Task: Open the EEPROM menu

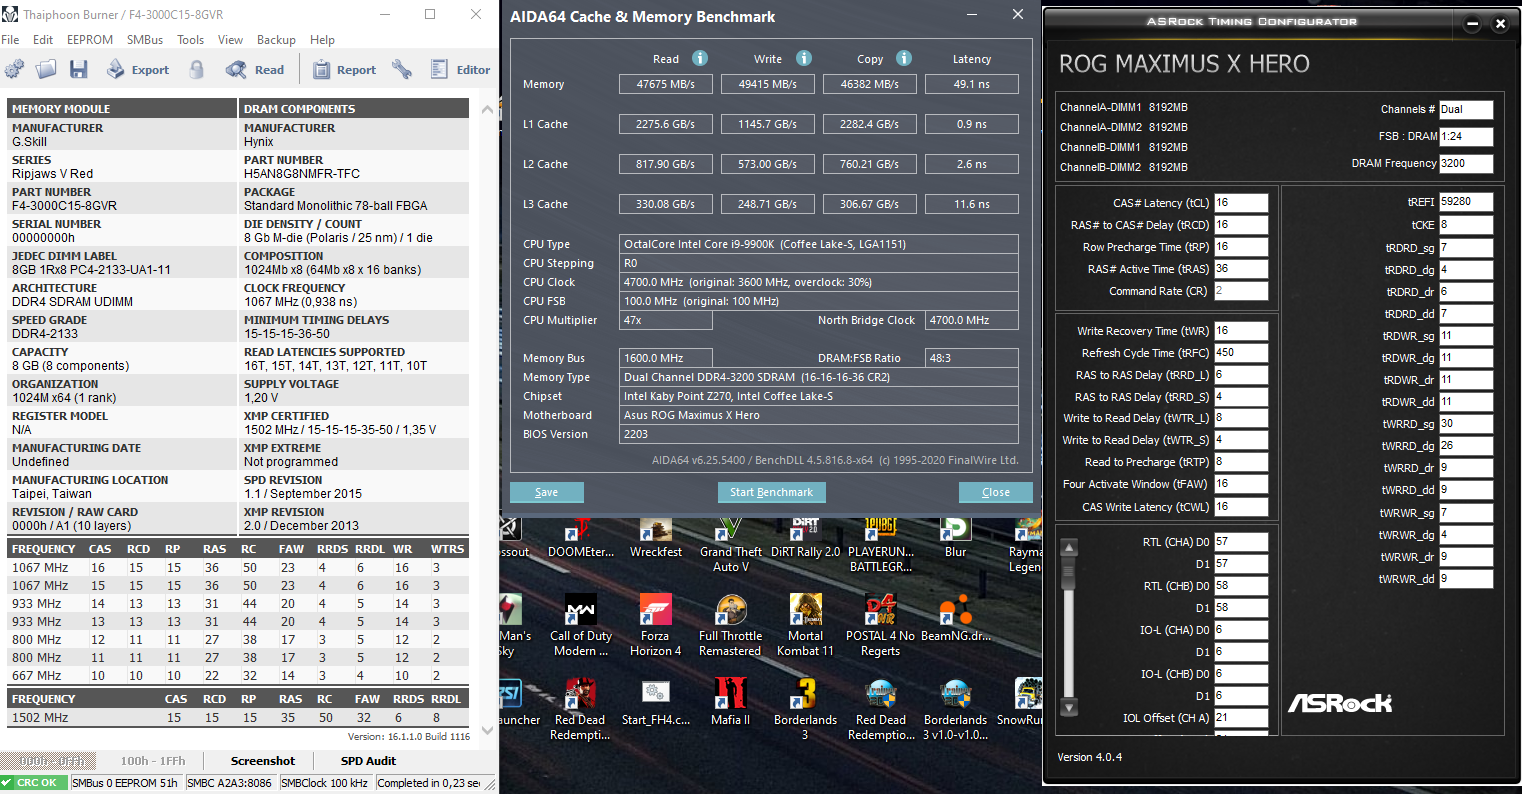Action: (x=90, y=40)
